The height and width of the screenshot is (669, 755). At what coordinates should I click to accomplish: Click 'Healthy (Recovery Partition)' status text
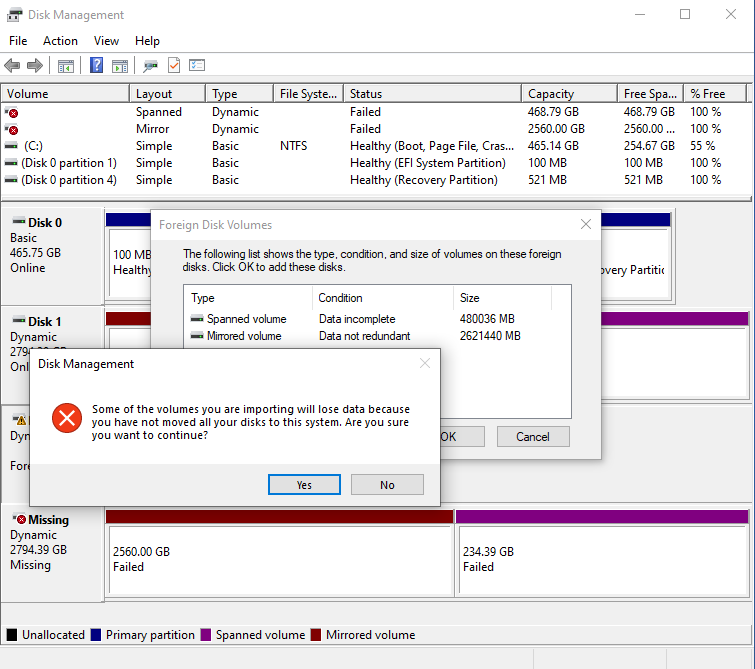(x=424, y=180)
